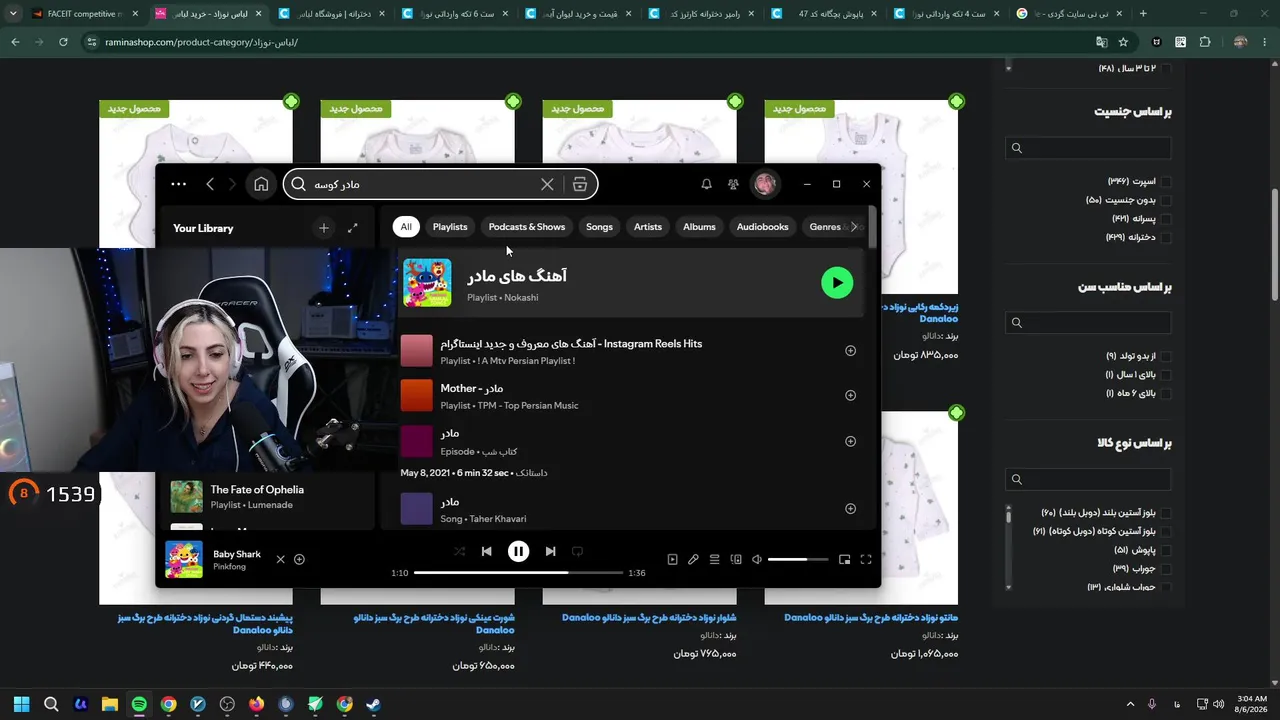Viewport: 1280px width, 720px height.
Task: Mute Spotify with the speaker icon
Action: [757, 560]
